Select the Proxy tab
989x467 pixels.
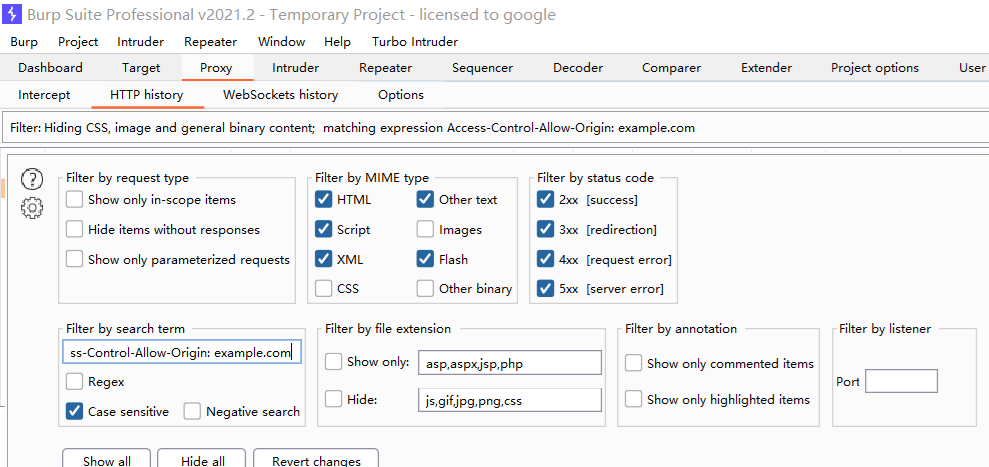(x=216, y=68)
